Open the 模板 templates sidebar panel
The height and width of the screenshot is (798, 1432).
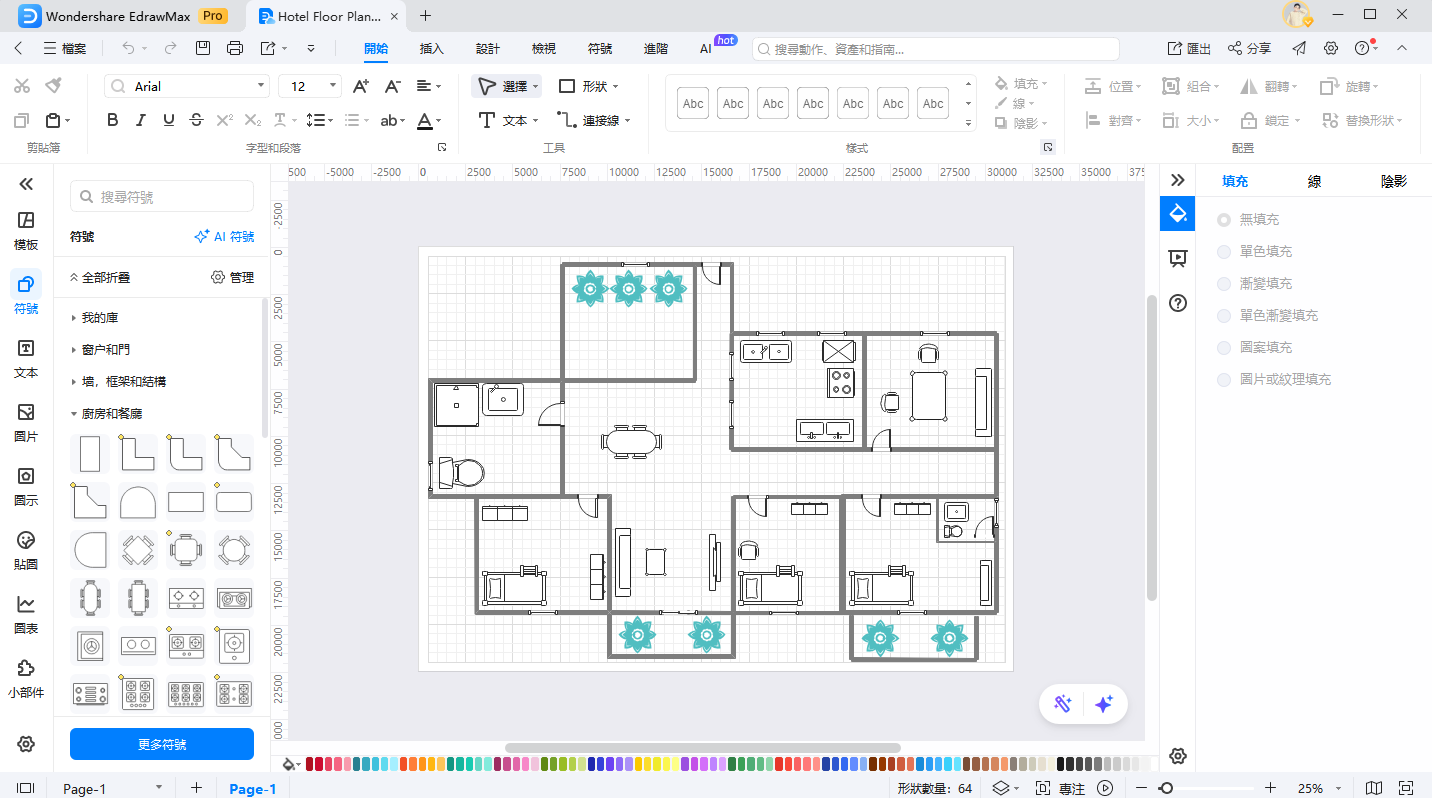[x=26, y=230]
